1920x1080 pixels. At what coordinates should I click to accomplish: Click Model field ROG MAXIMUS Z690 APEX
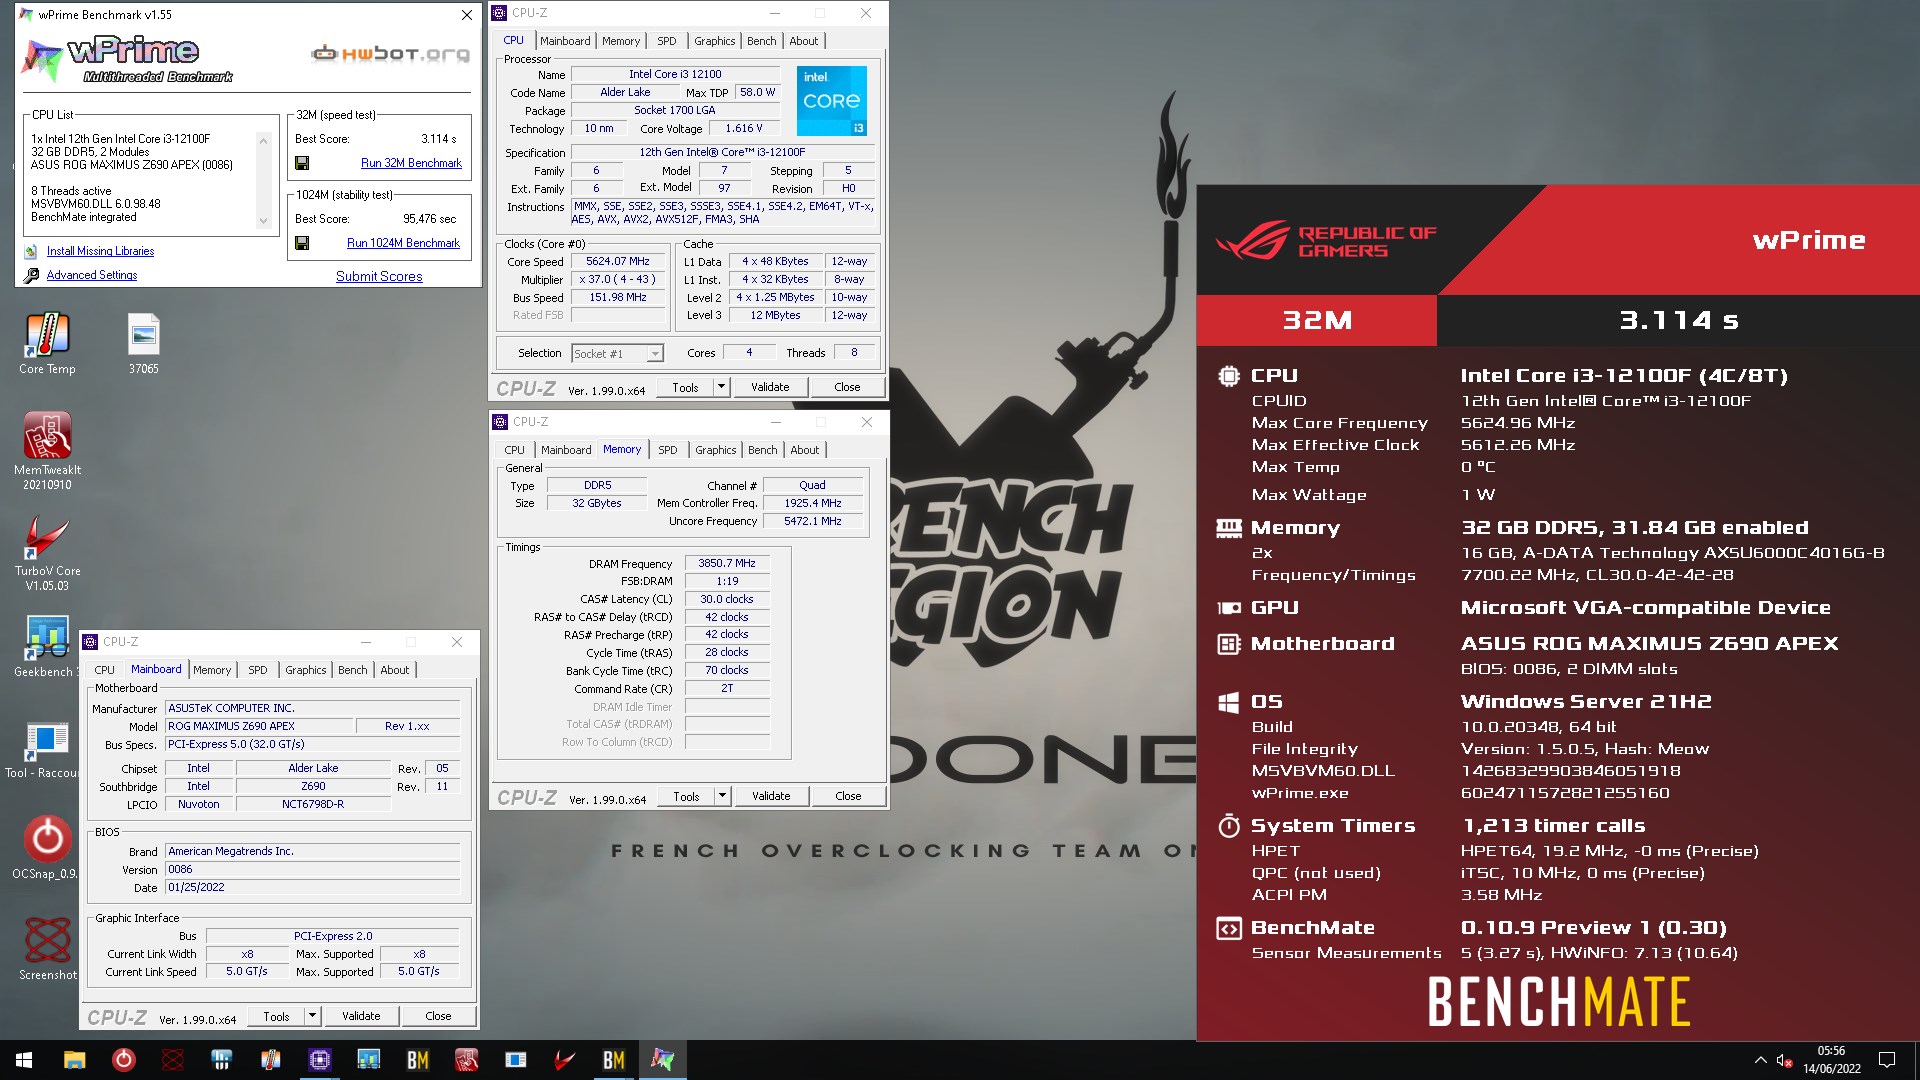pyautogui.click(x=258, y=727)
